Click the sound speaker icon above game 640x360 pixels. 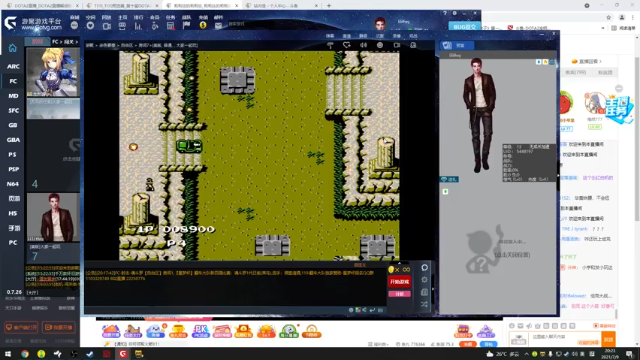click(363, 45)
